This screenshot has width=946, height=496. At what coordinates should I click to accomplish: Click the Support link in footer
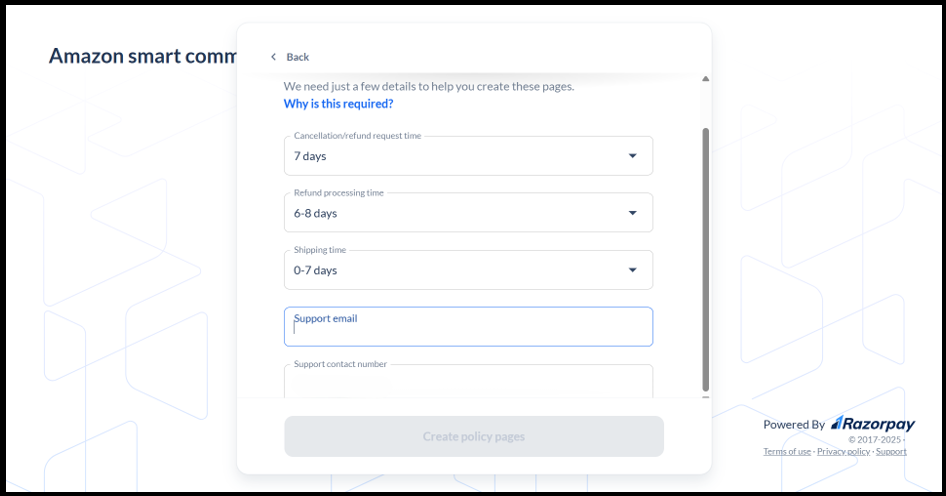tap(891, 452)
